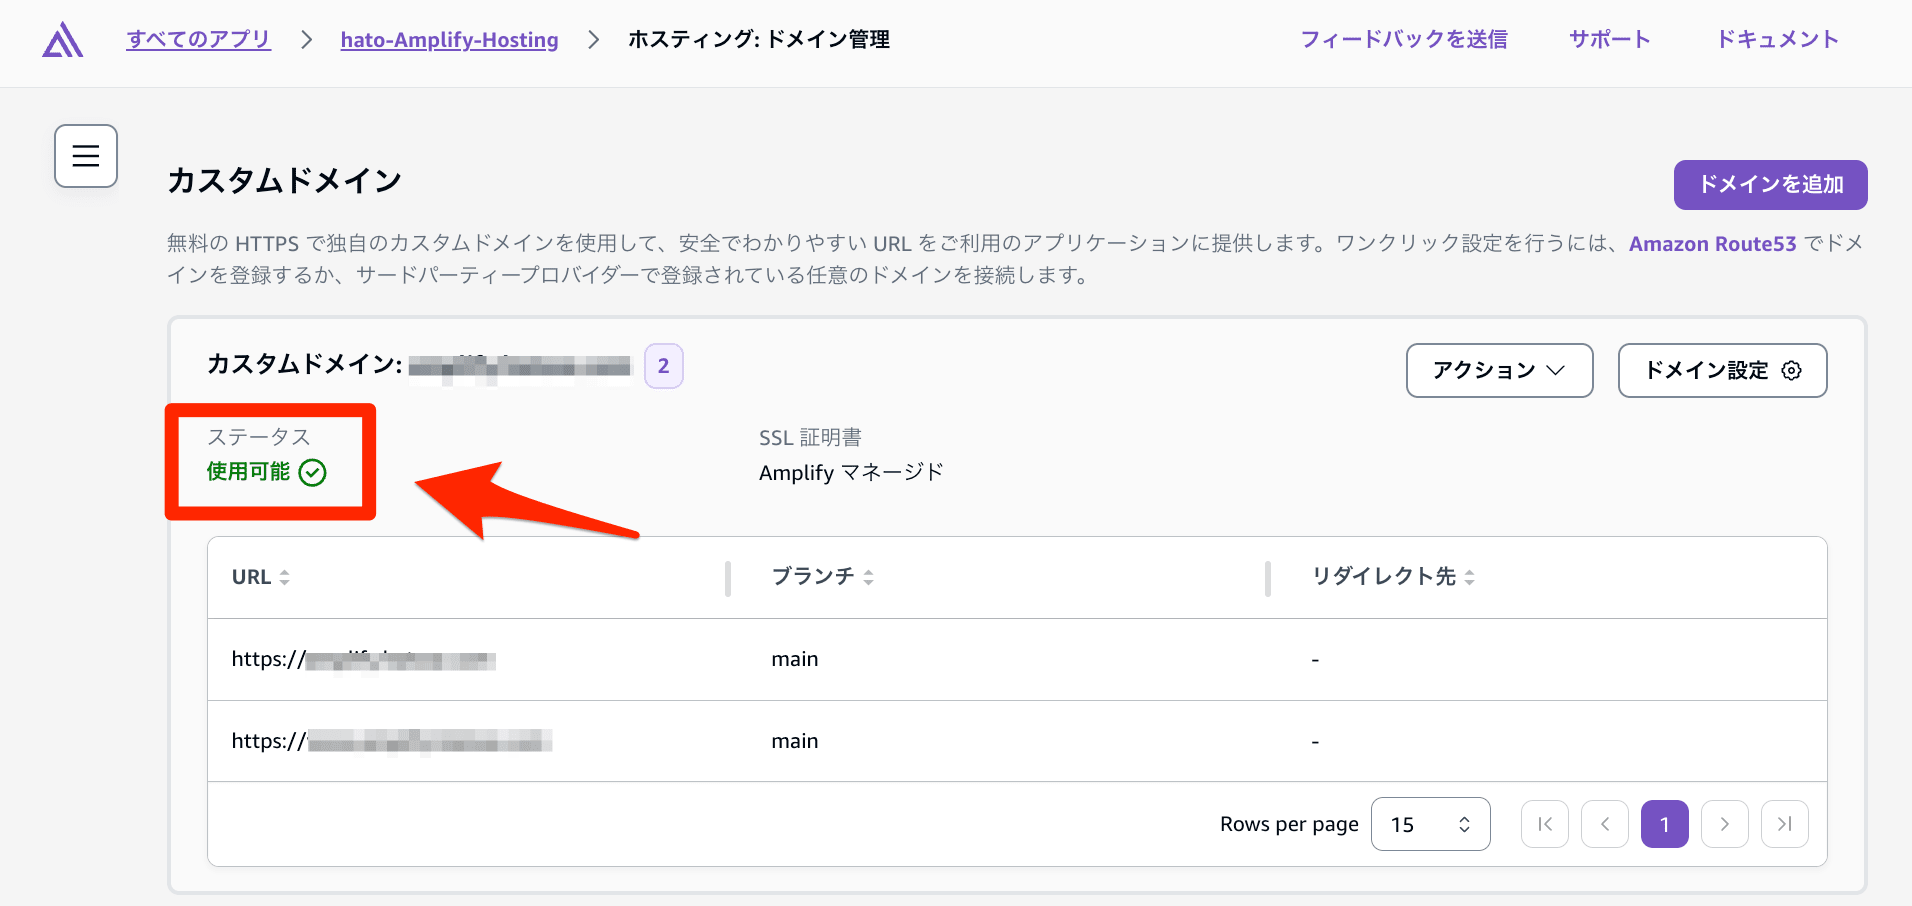1912x906 pixels.
Task: Click the AWS Amplify logo icon
Action: point(62,40)
